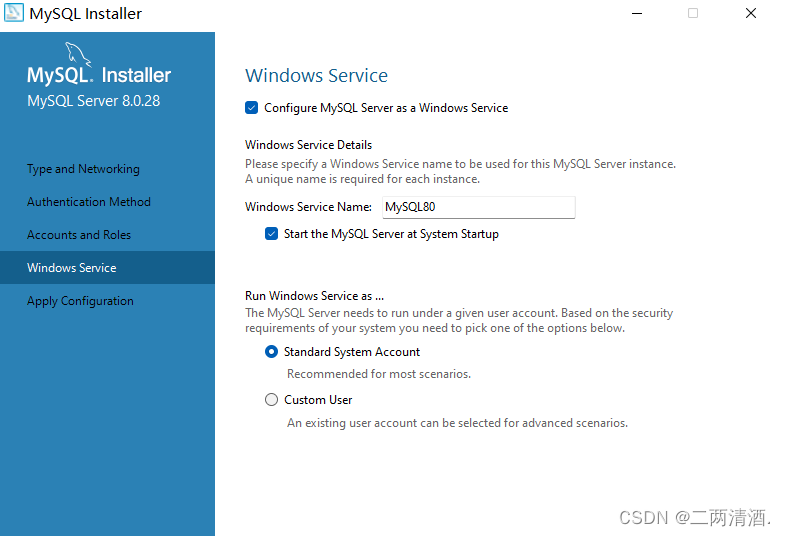Choose the Custom User radio button
The width and height of the screenshot is (785, 536).
coord(271,400)
